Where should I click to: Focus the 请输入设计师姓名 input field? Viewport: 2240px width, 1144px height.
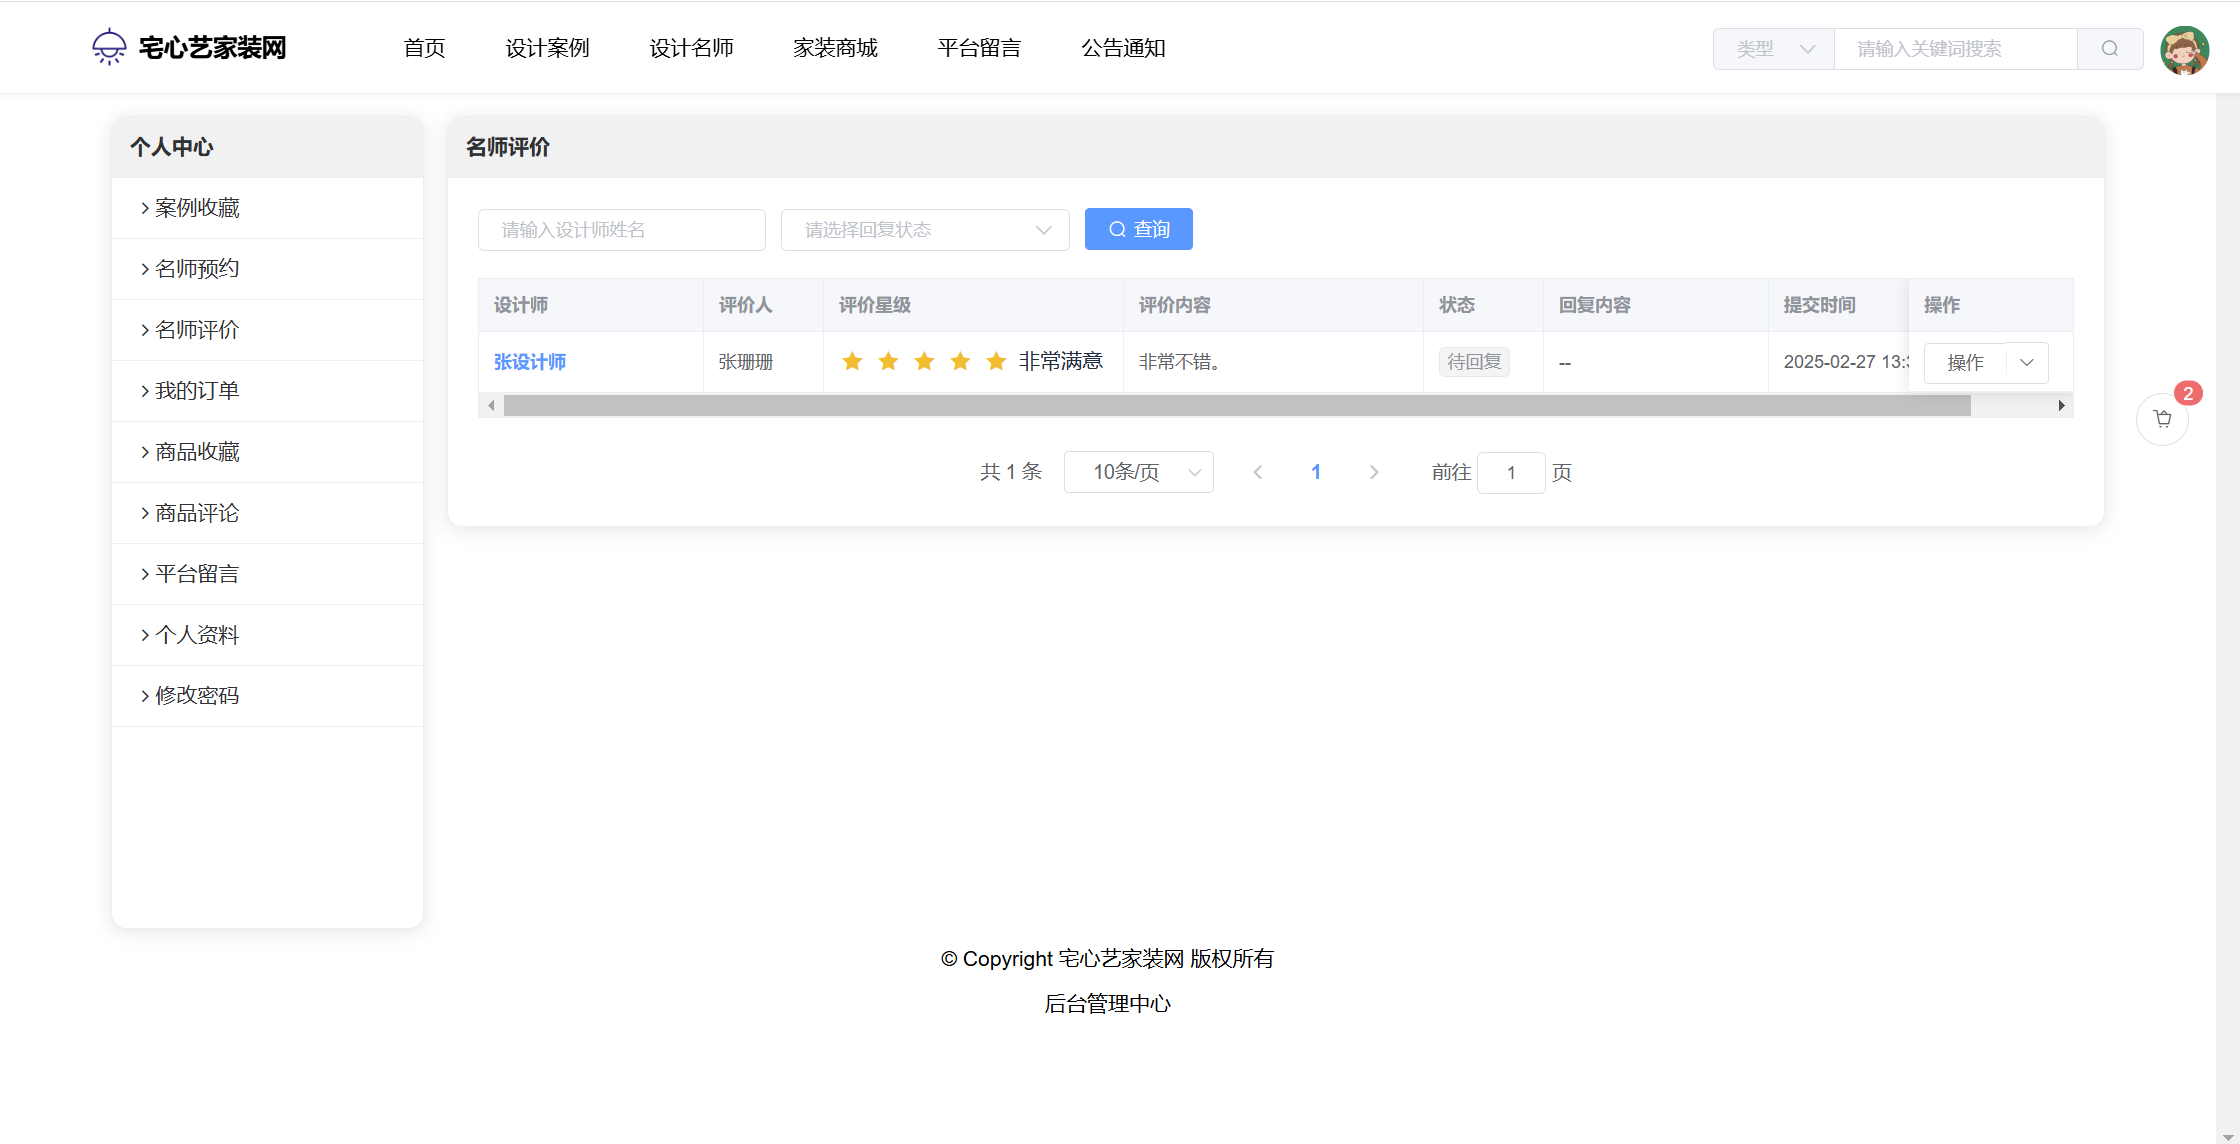click(x=622, y=230)
